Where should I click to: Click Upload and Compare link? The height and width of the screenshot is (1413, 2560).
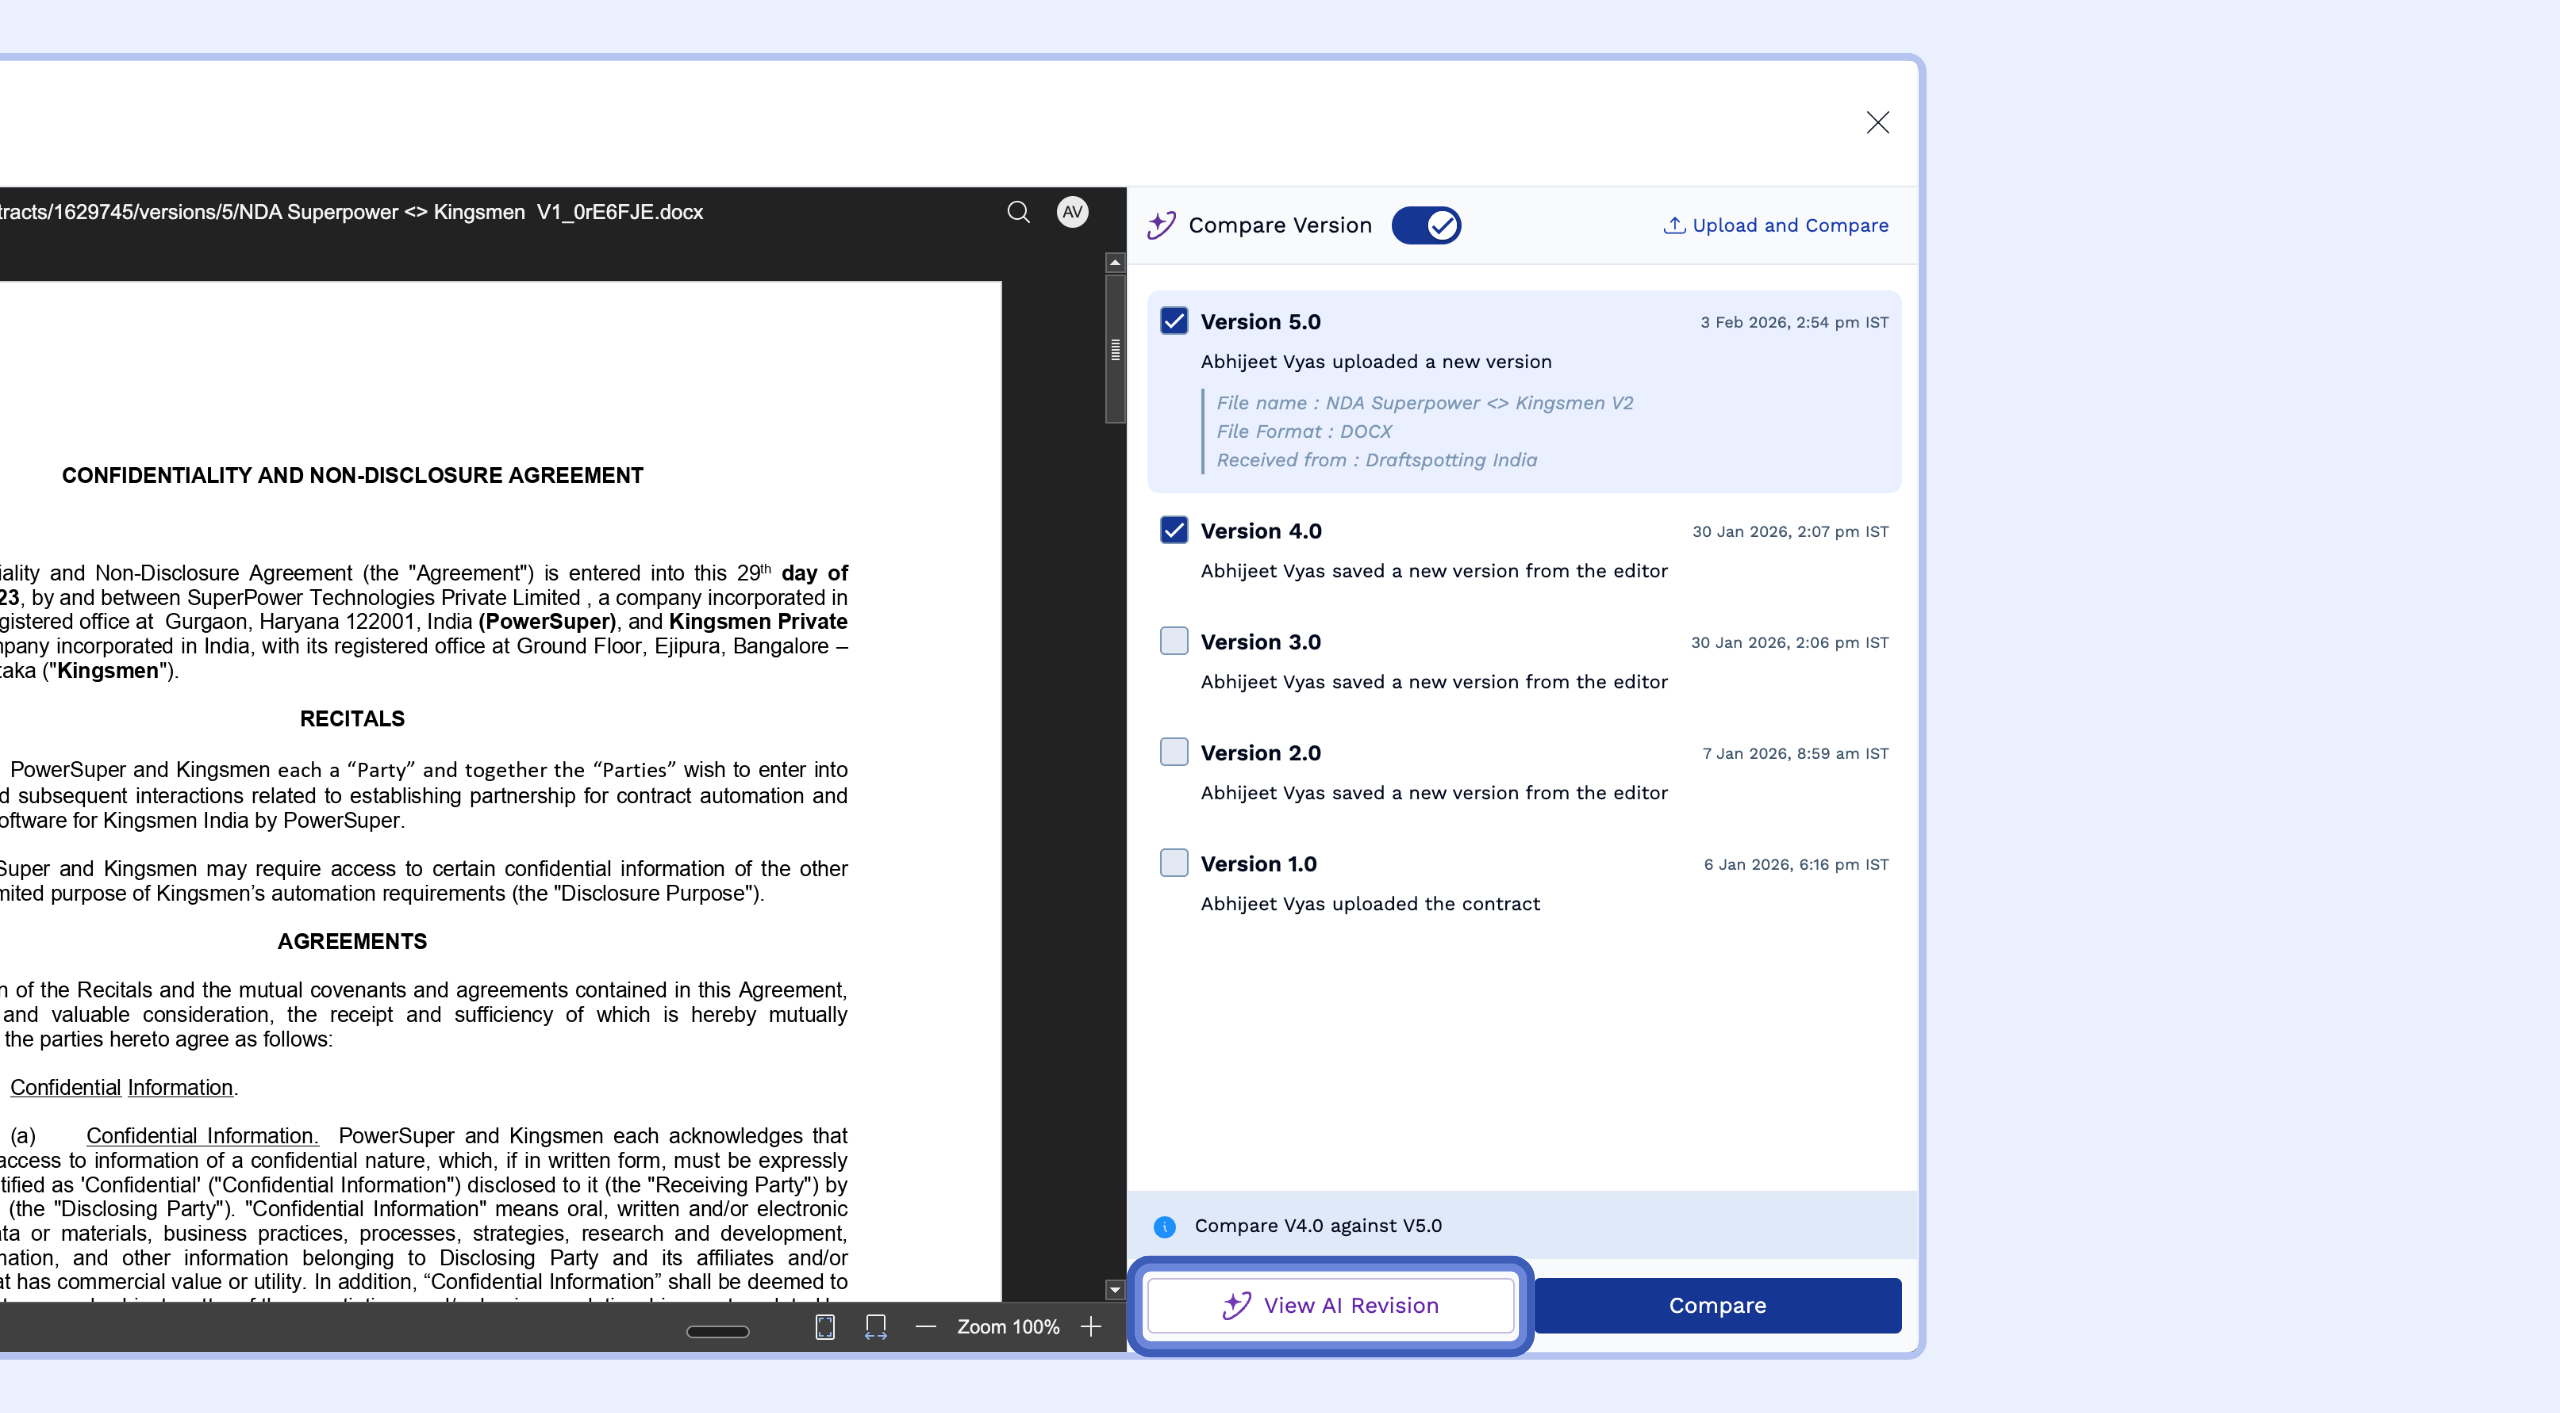point(1776,225)
